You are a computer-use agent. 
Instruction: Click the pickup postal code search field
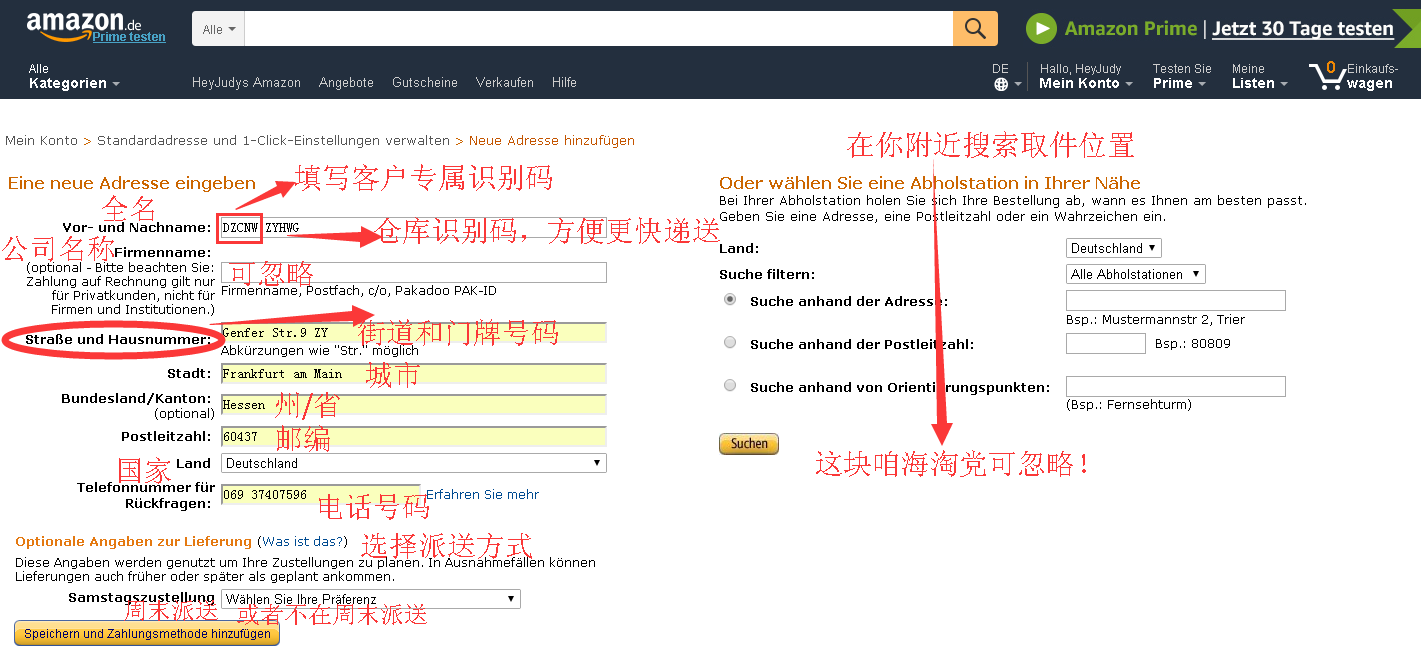(1106, 344)
